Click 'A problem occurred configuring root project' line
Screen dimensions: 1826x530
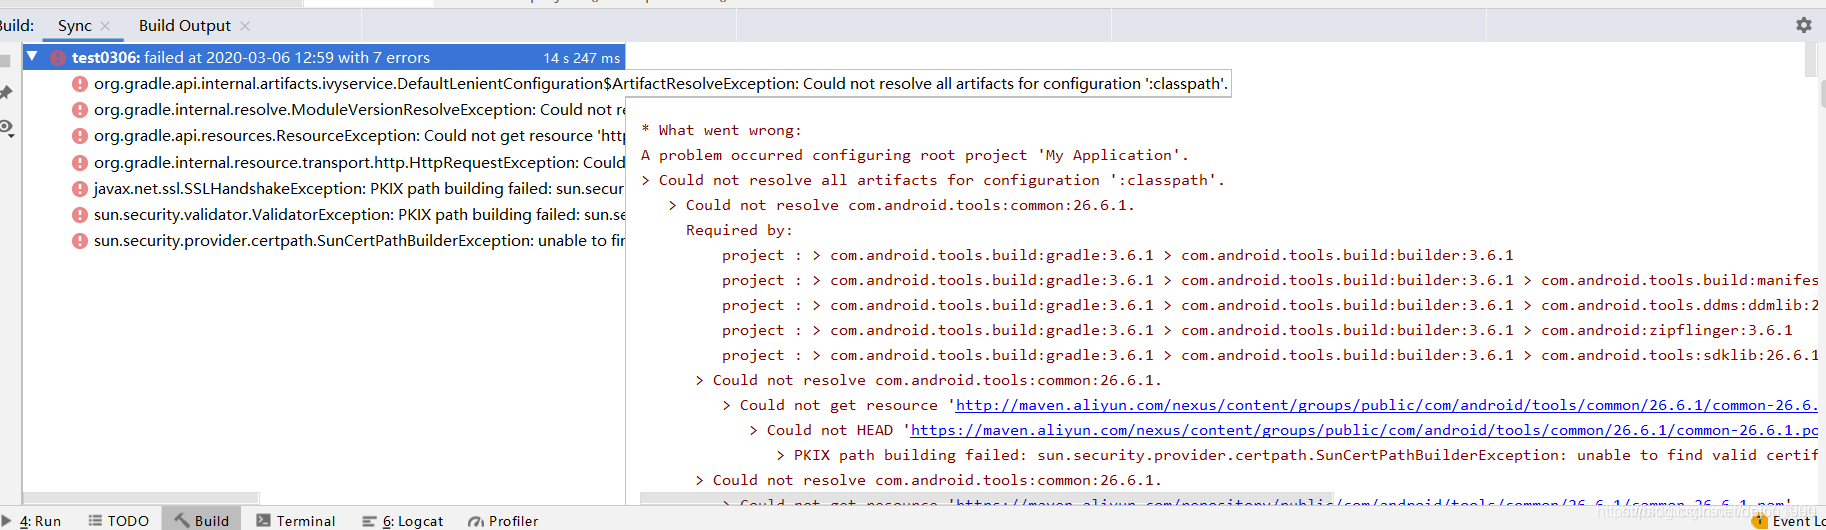click(915, 155)
